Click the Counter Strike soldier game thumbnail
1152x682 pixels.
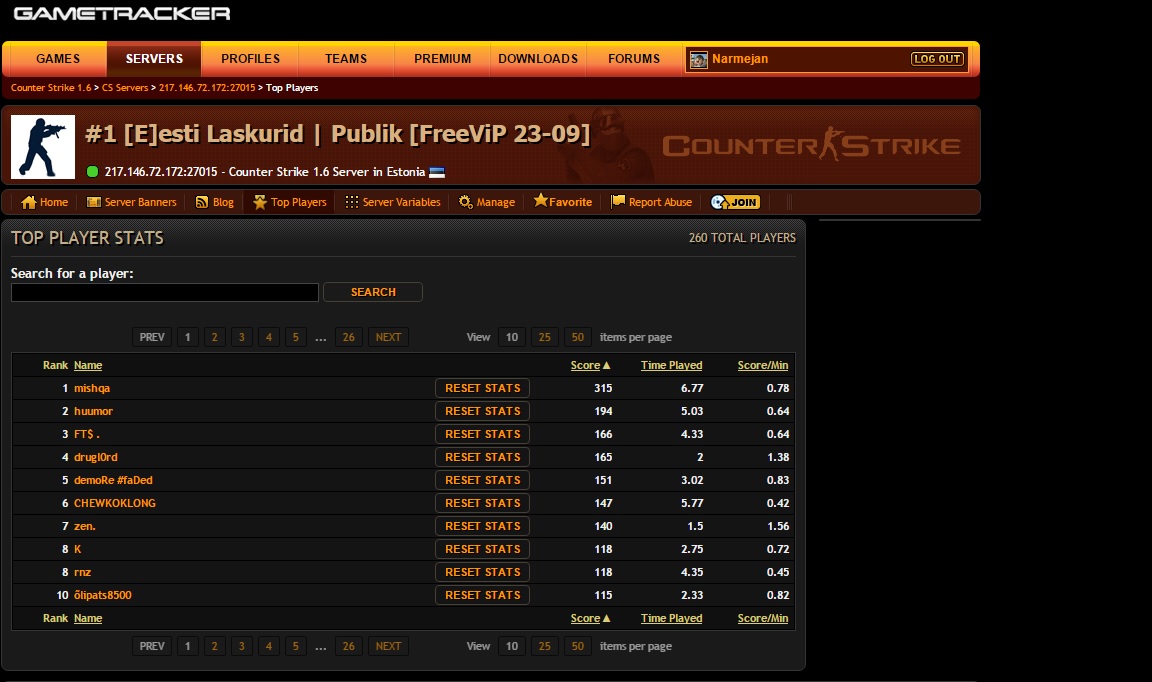click(x=43, y=146)
